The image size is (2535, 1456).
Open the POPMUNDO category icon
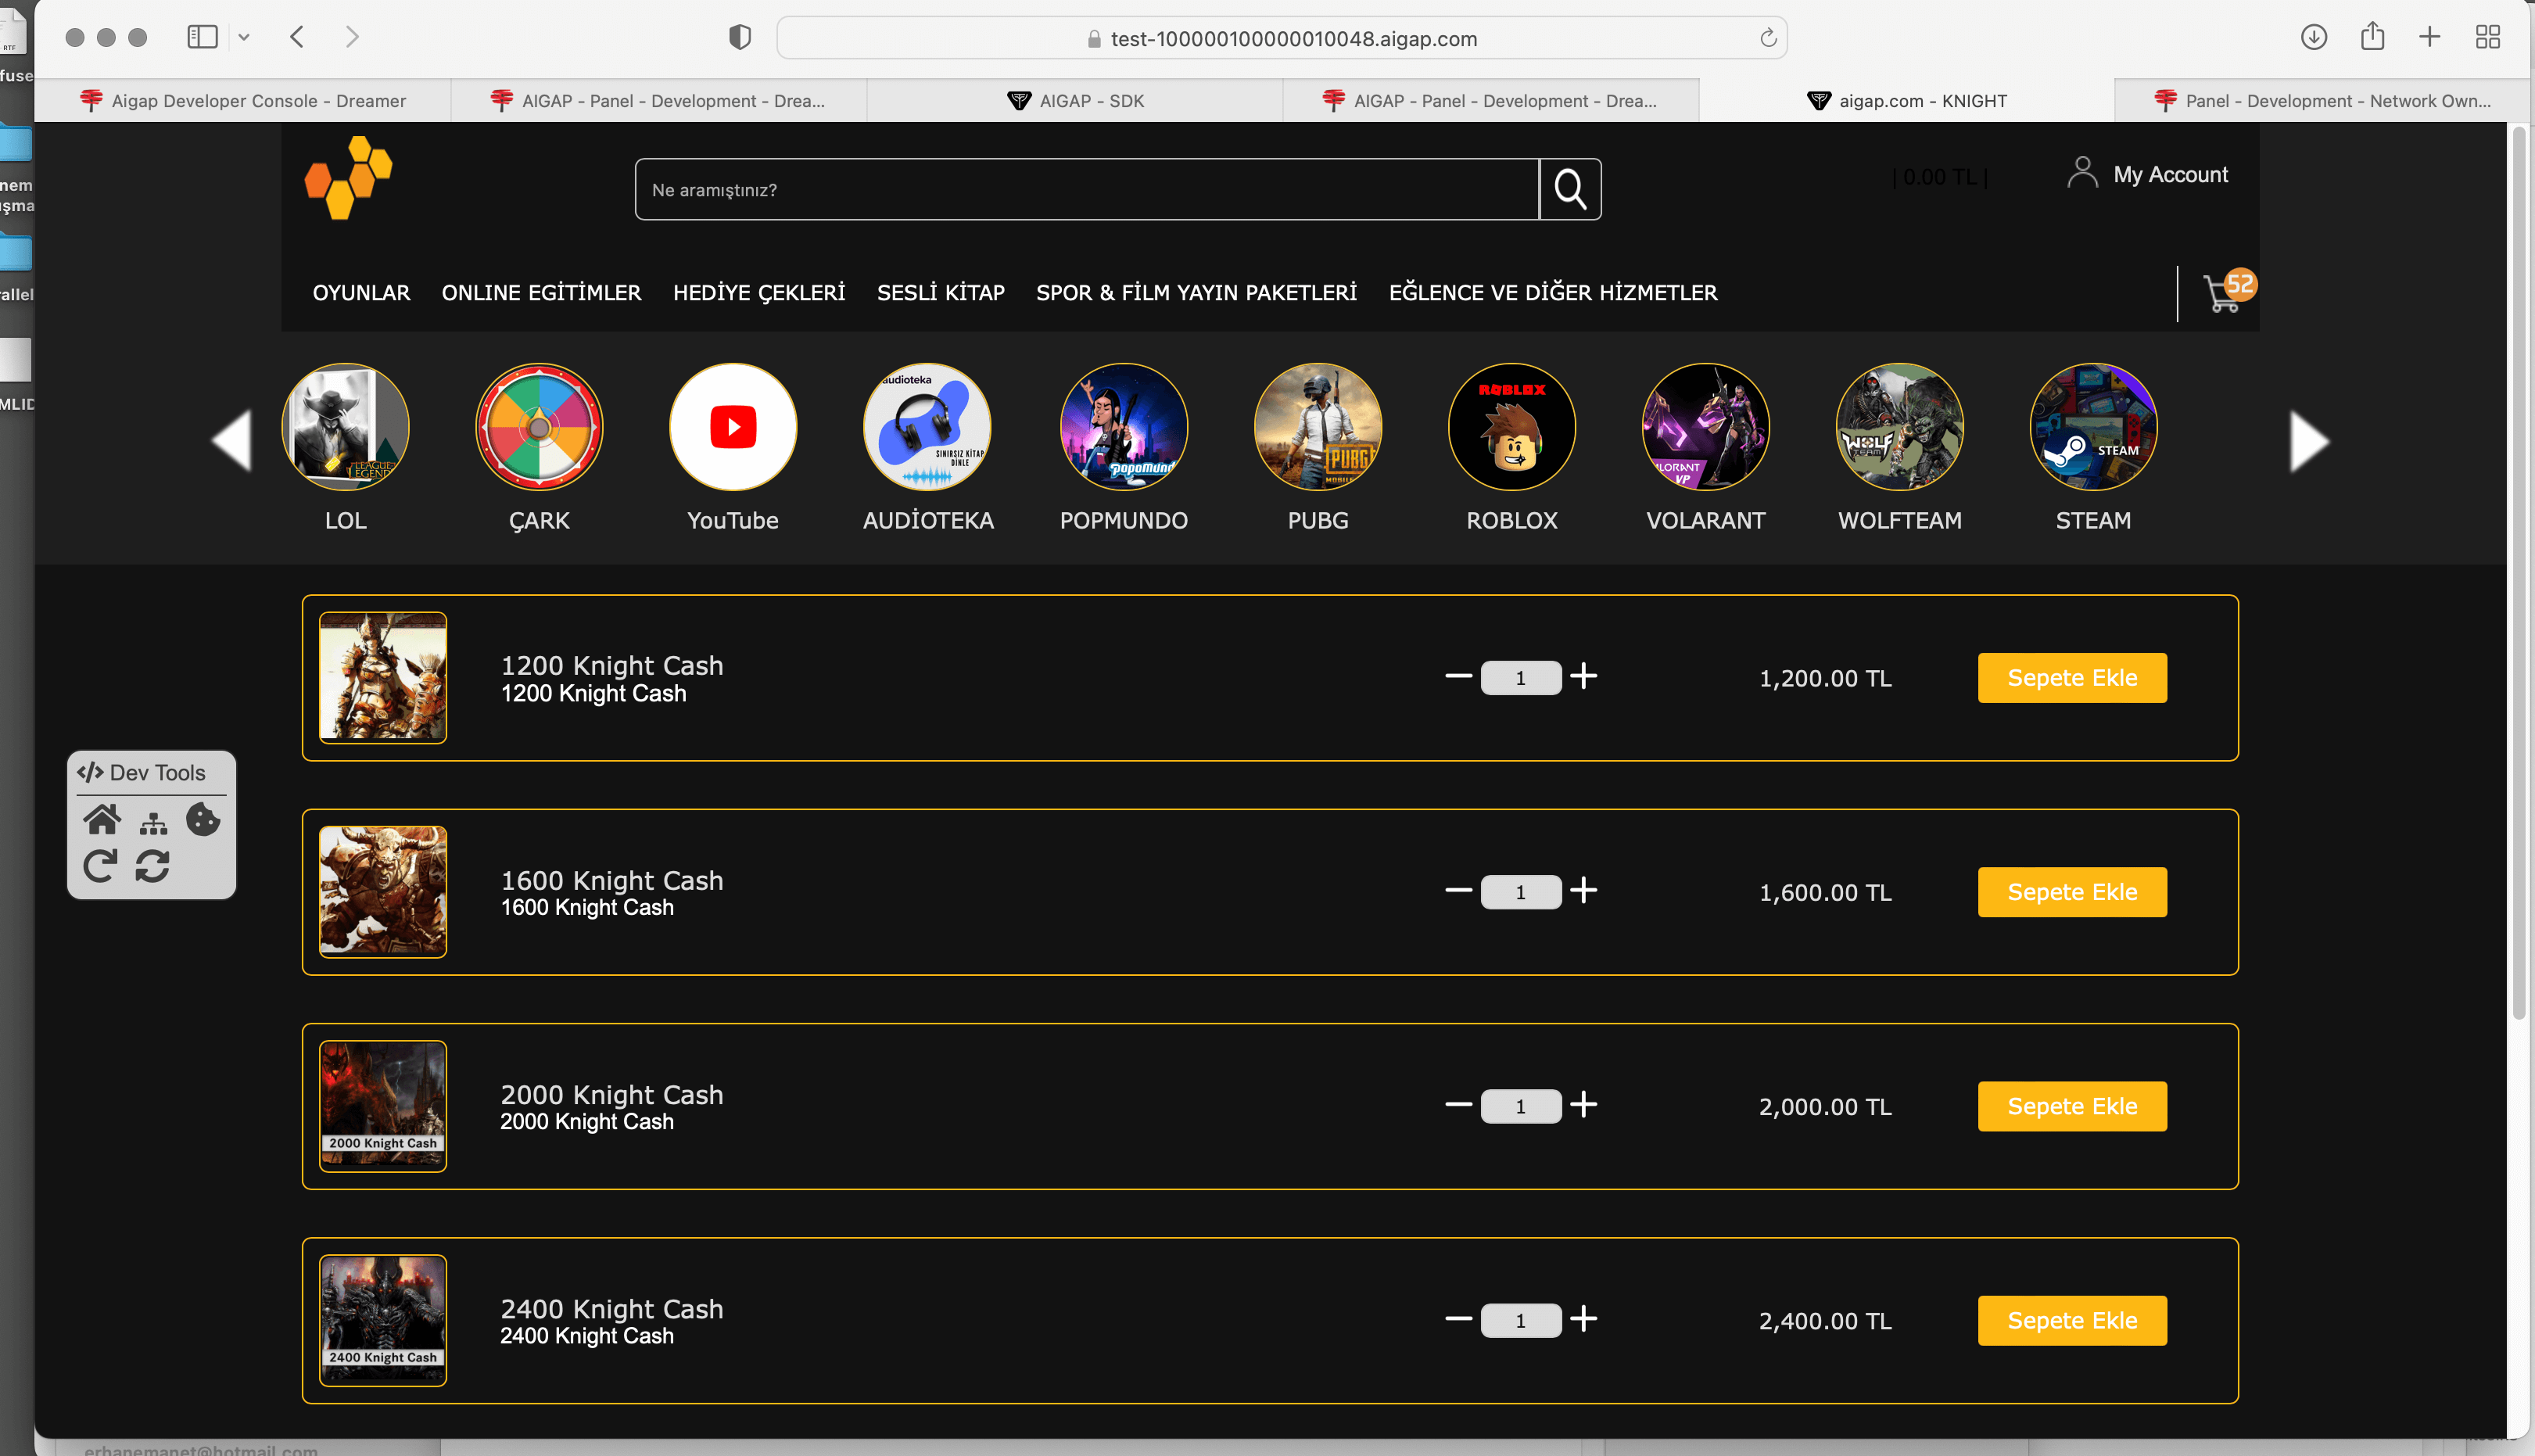click(x=1124, y=427)
